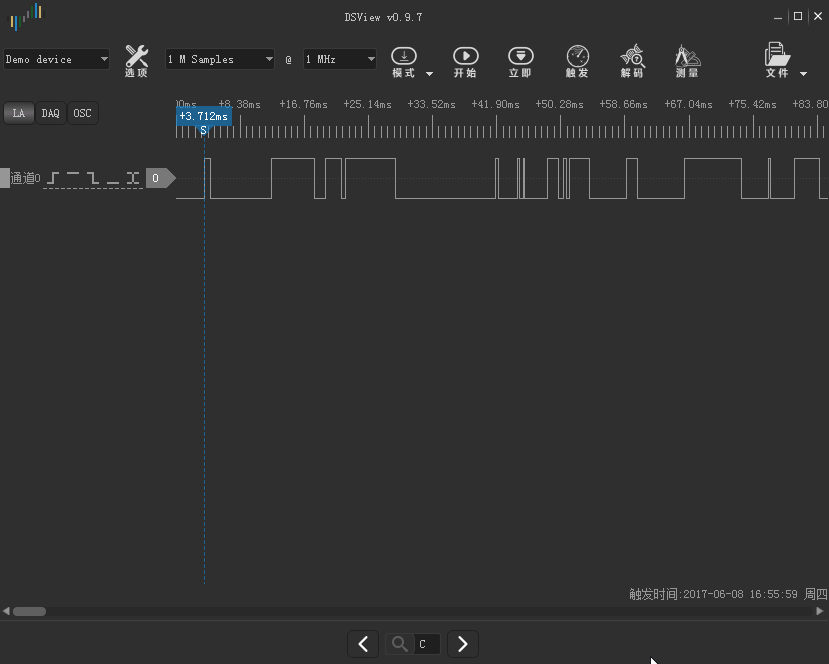Click the DSView logo in the corner

point(24,16)
